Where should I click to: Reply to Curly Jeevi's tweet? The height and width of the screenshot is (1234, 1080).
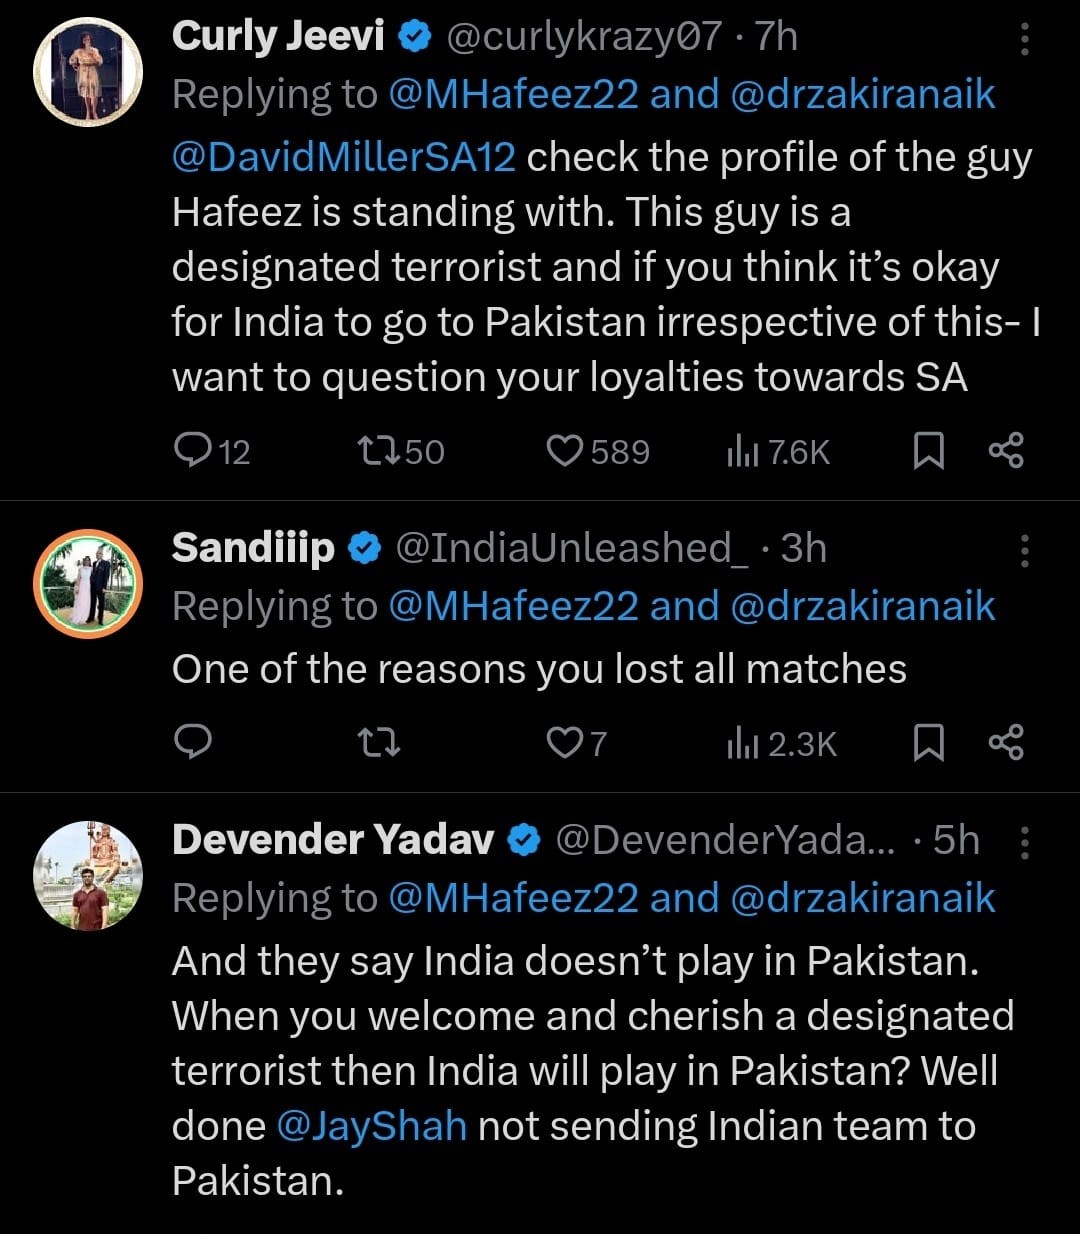point(192,452)
